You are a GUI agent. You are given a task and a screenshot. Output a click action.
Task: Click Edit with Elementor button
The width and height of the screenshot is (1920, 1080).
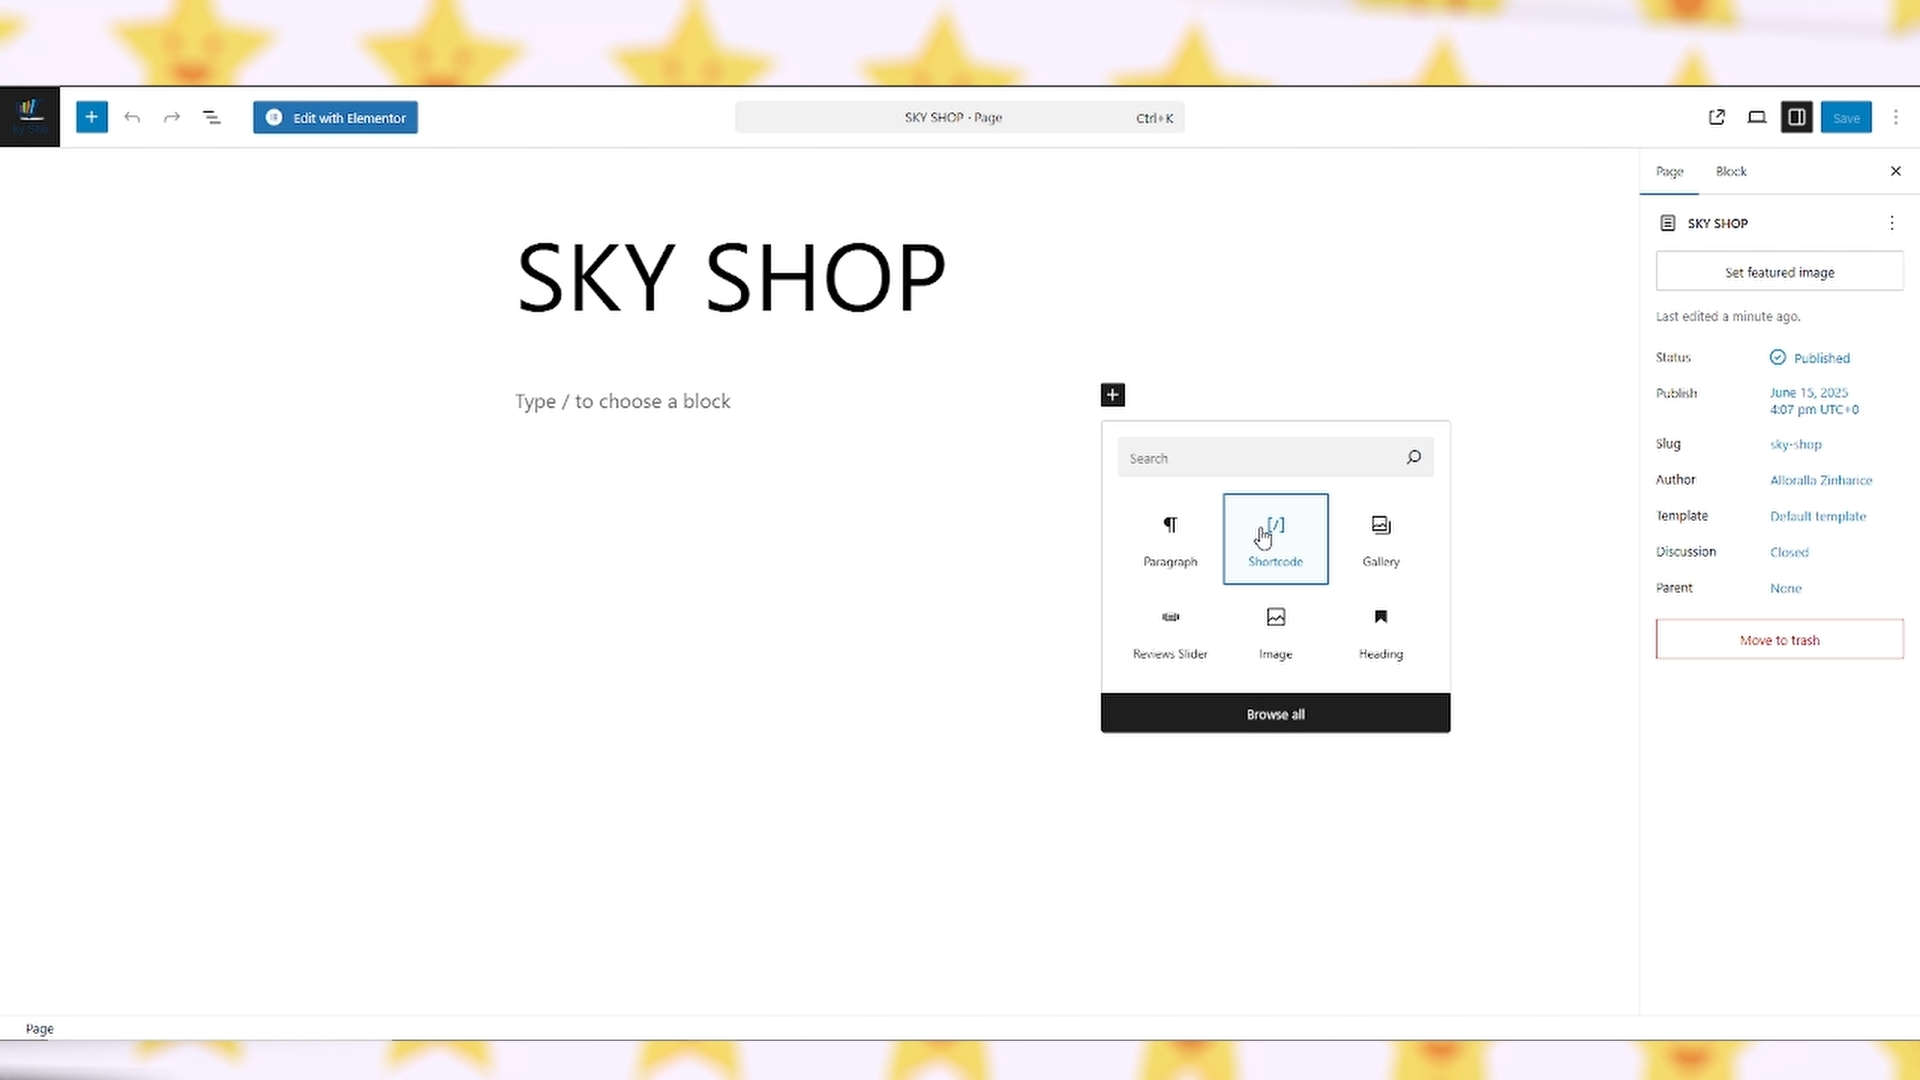coord(335,117)
